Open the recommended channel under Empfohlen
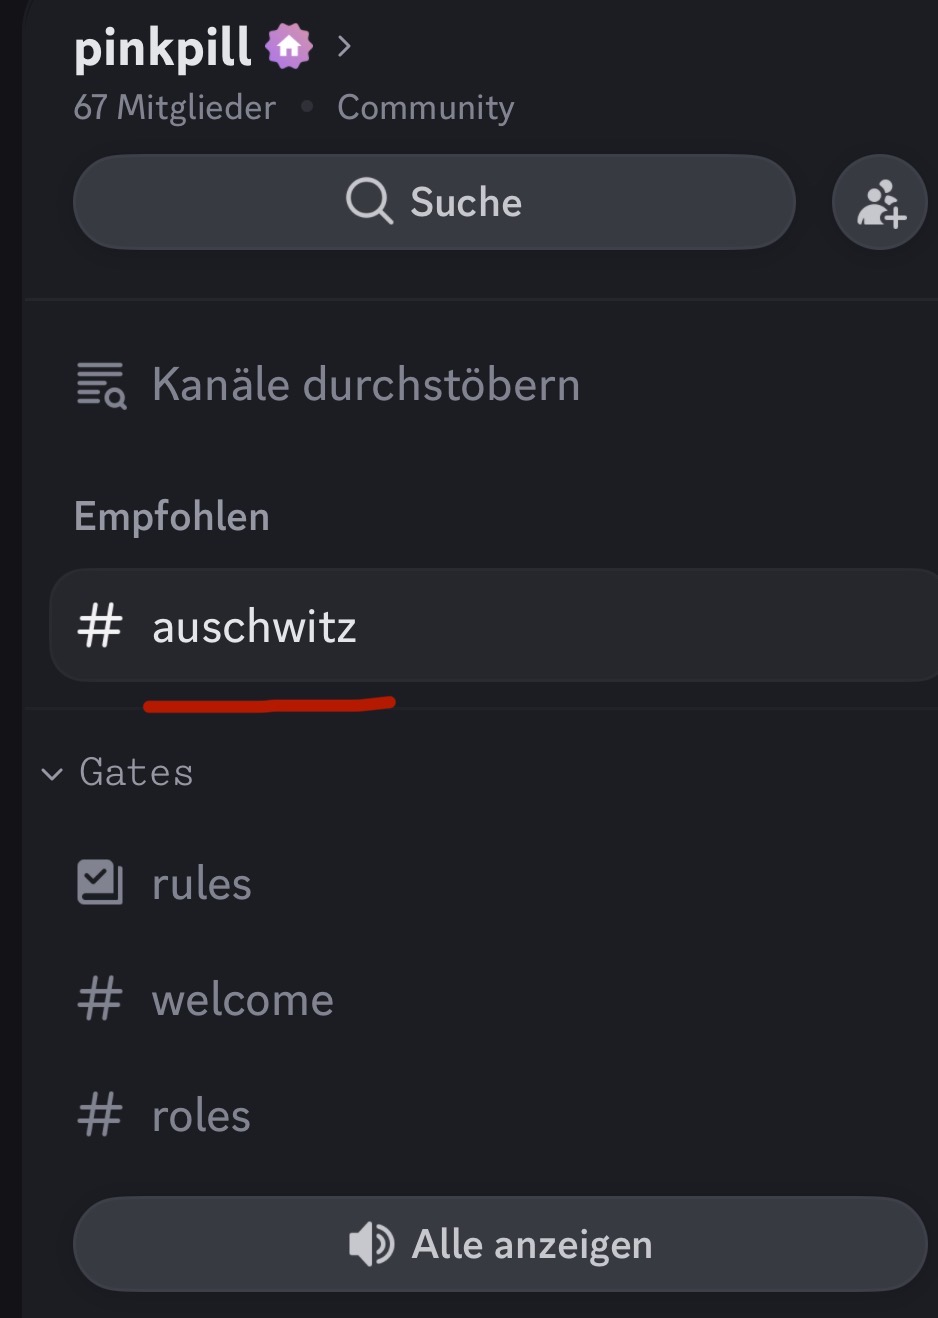Screen dimensions: 938x1318 point(254,627)
